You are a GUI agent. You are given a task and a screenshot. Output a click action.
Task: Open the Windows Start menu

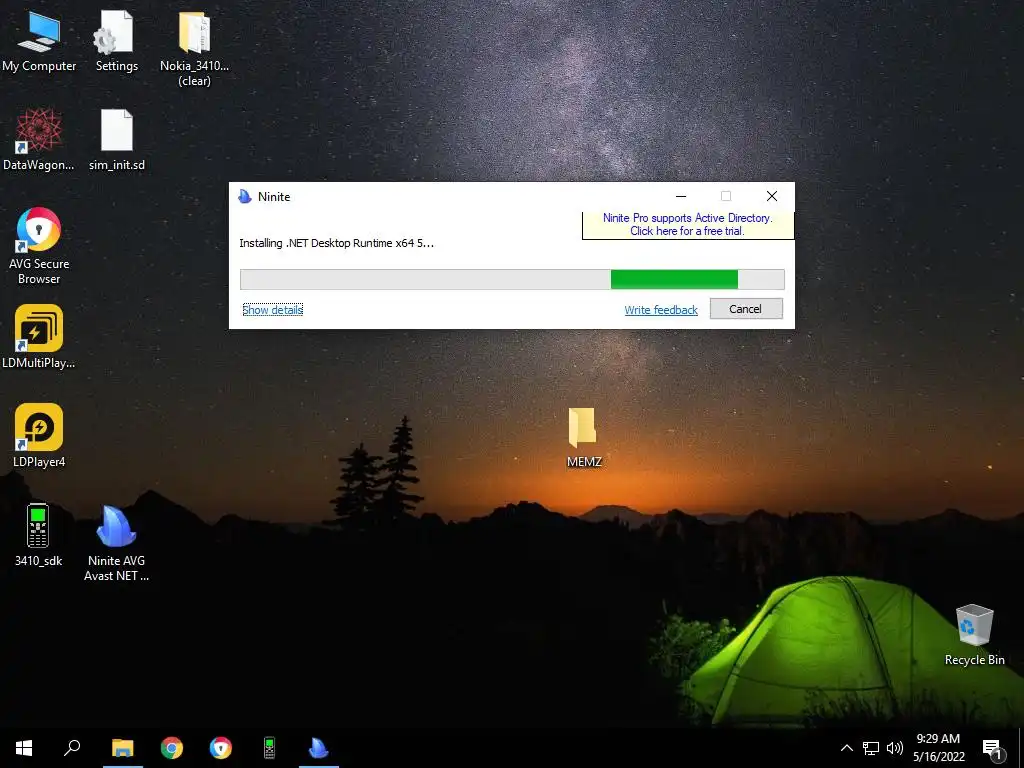[24, 748]
